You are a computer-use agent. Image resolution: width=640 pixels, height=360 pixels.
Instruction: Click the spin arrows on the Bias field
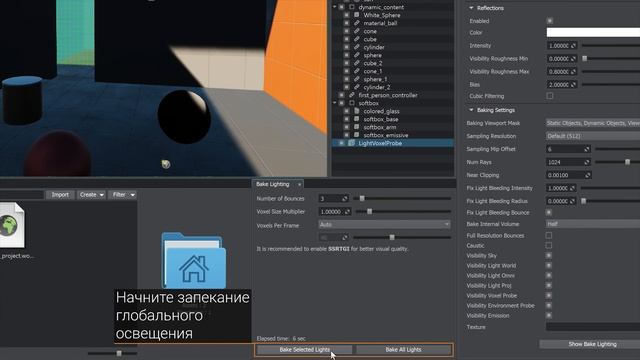[573, 84]
